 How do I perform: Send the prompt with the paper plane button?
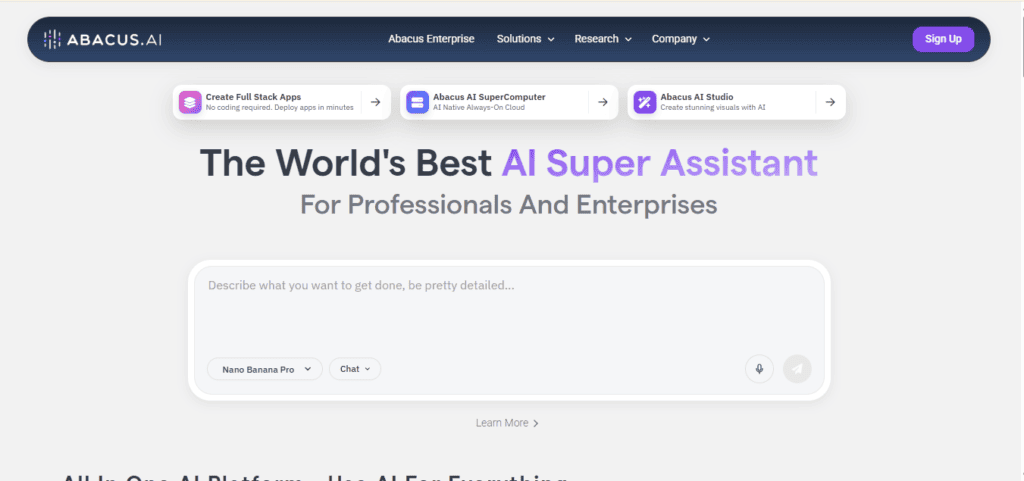coord(797,369)
